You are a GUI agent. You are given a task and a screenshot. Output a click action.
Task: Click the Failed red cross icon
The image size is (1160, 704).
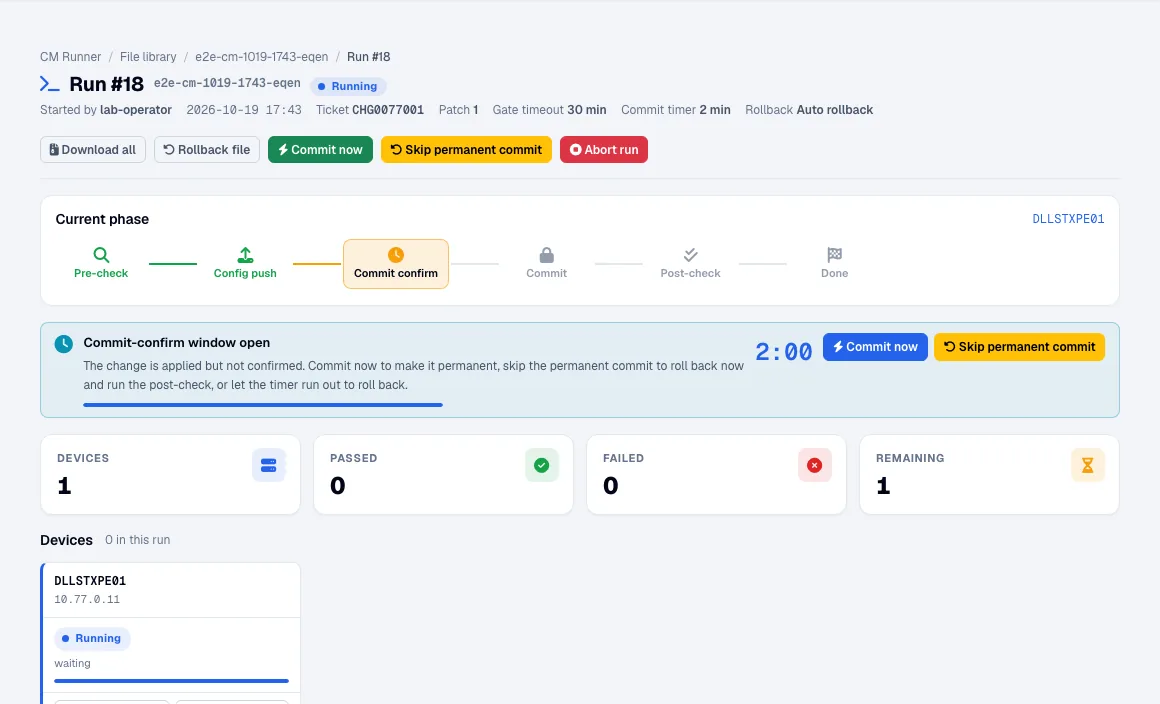815,465
